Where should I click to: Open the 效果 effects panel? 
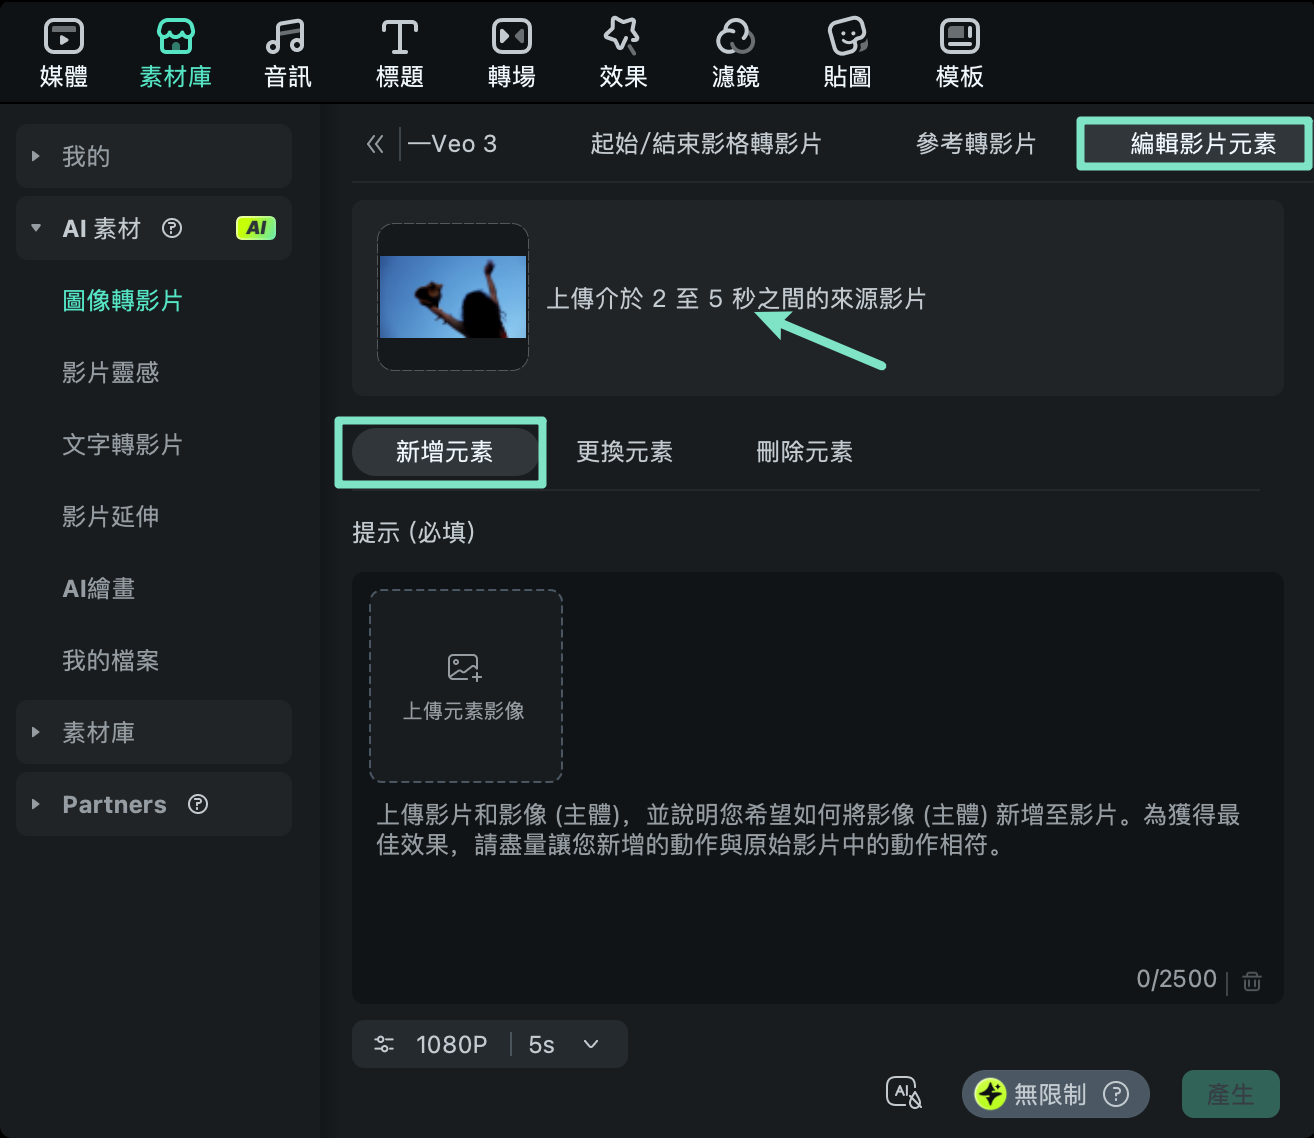tap(623, 50)
